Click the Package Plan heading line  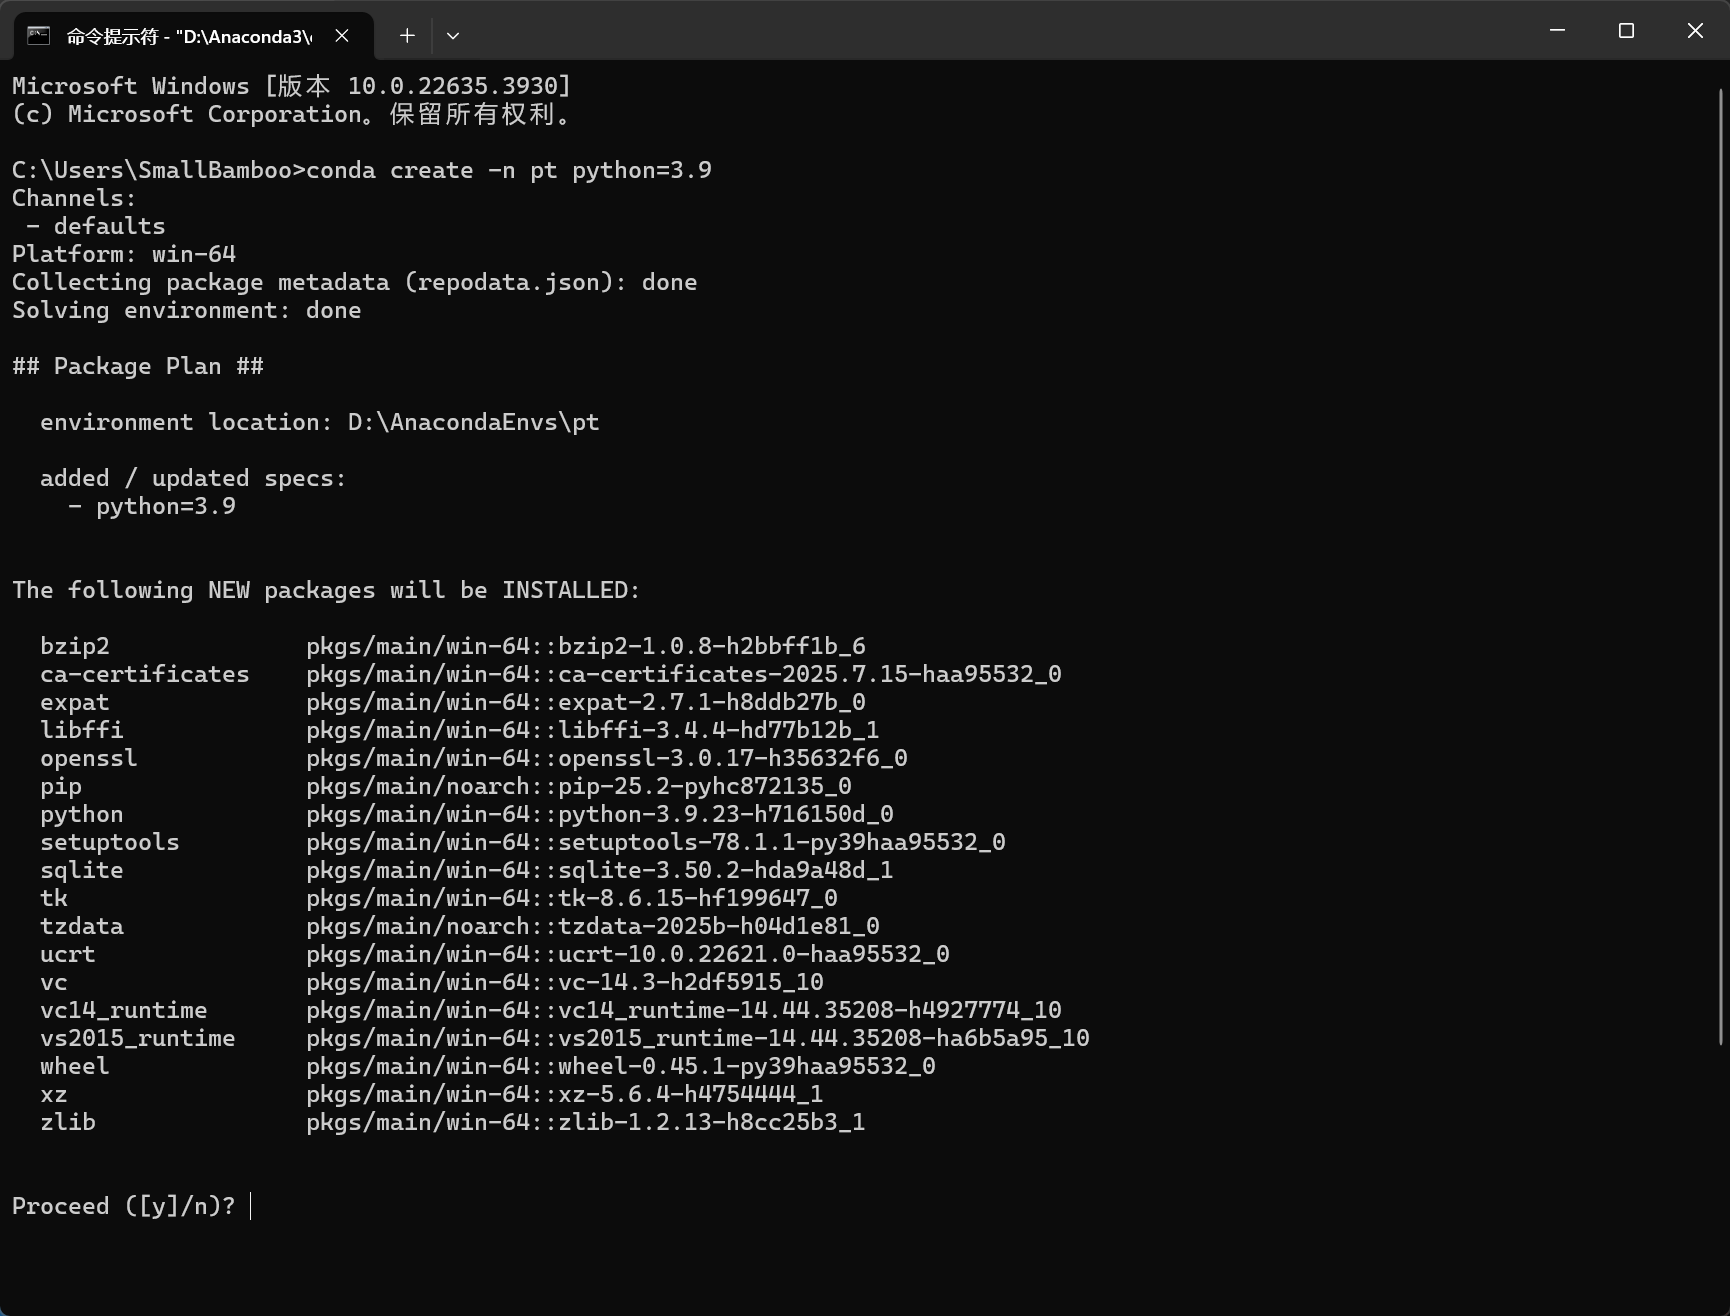(138, 366)
